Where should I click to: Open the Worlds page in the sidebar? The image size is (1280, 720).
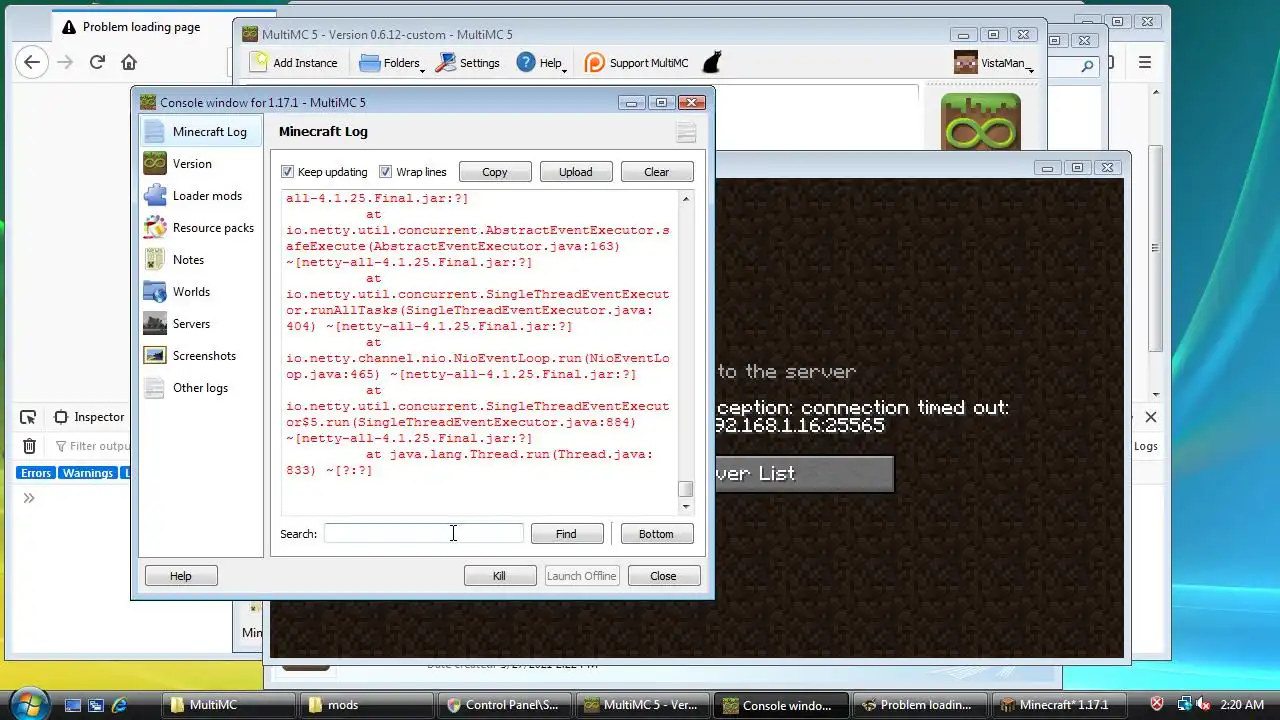201,291
